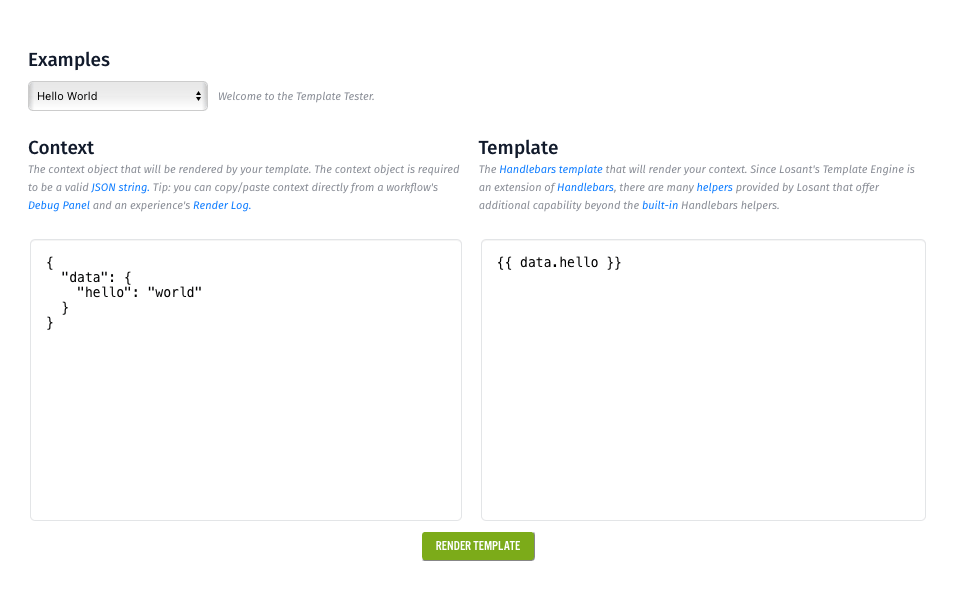Click the "data" key in the context JSON
Screen dimensions: 965x603
[81, 277]
